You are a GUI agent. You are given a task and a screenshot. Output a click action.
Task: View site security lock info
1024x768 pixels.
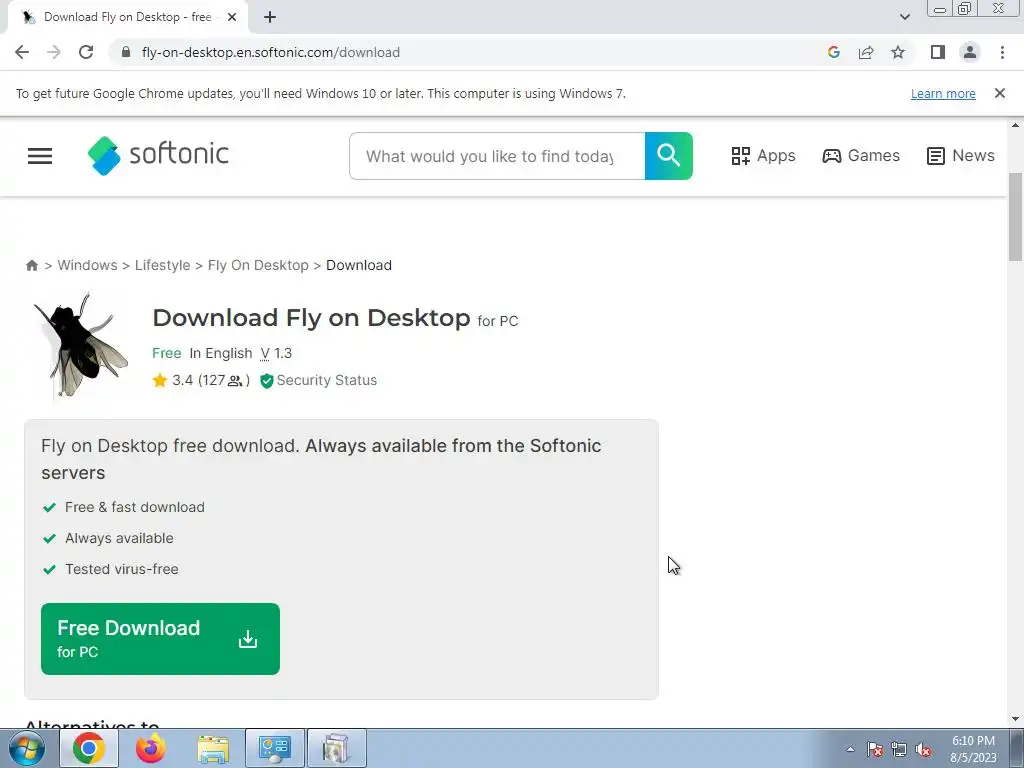[x=126, y=52]
